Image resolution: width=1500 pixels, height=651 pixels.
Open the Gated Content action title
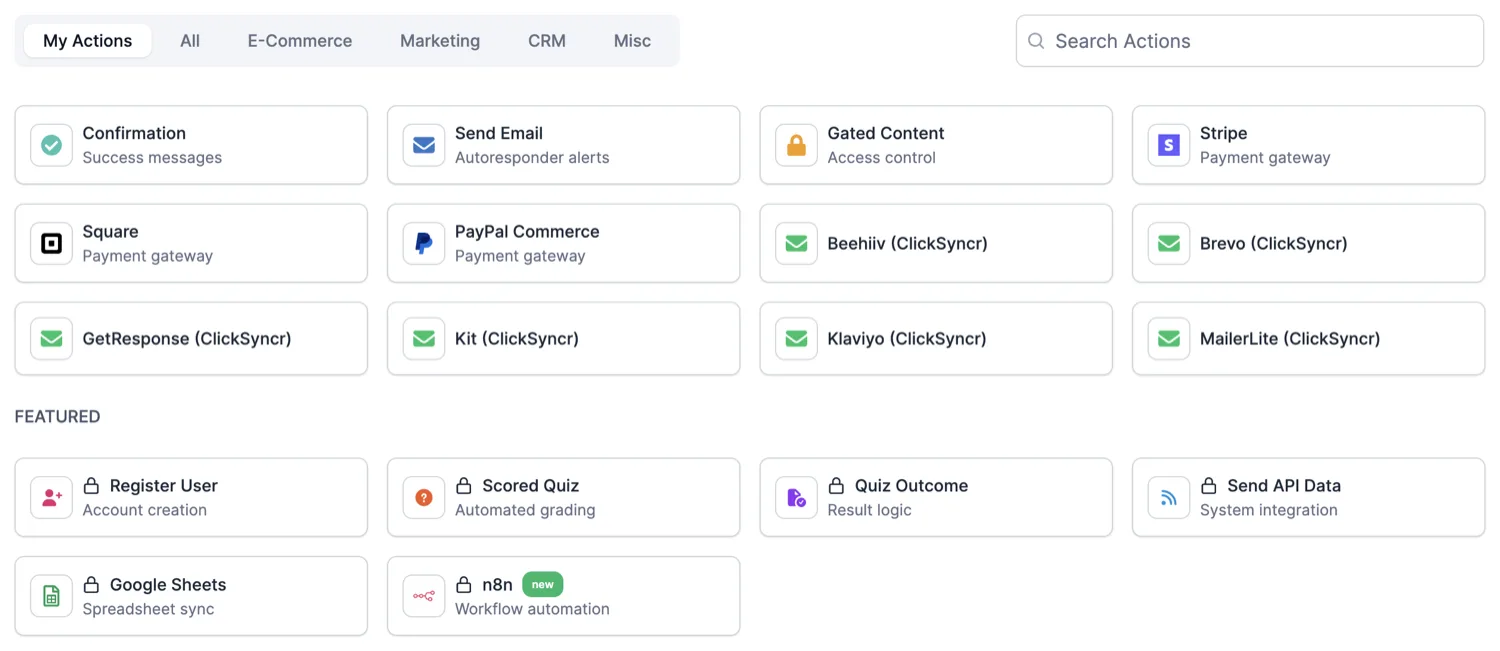pos(886,133)
